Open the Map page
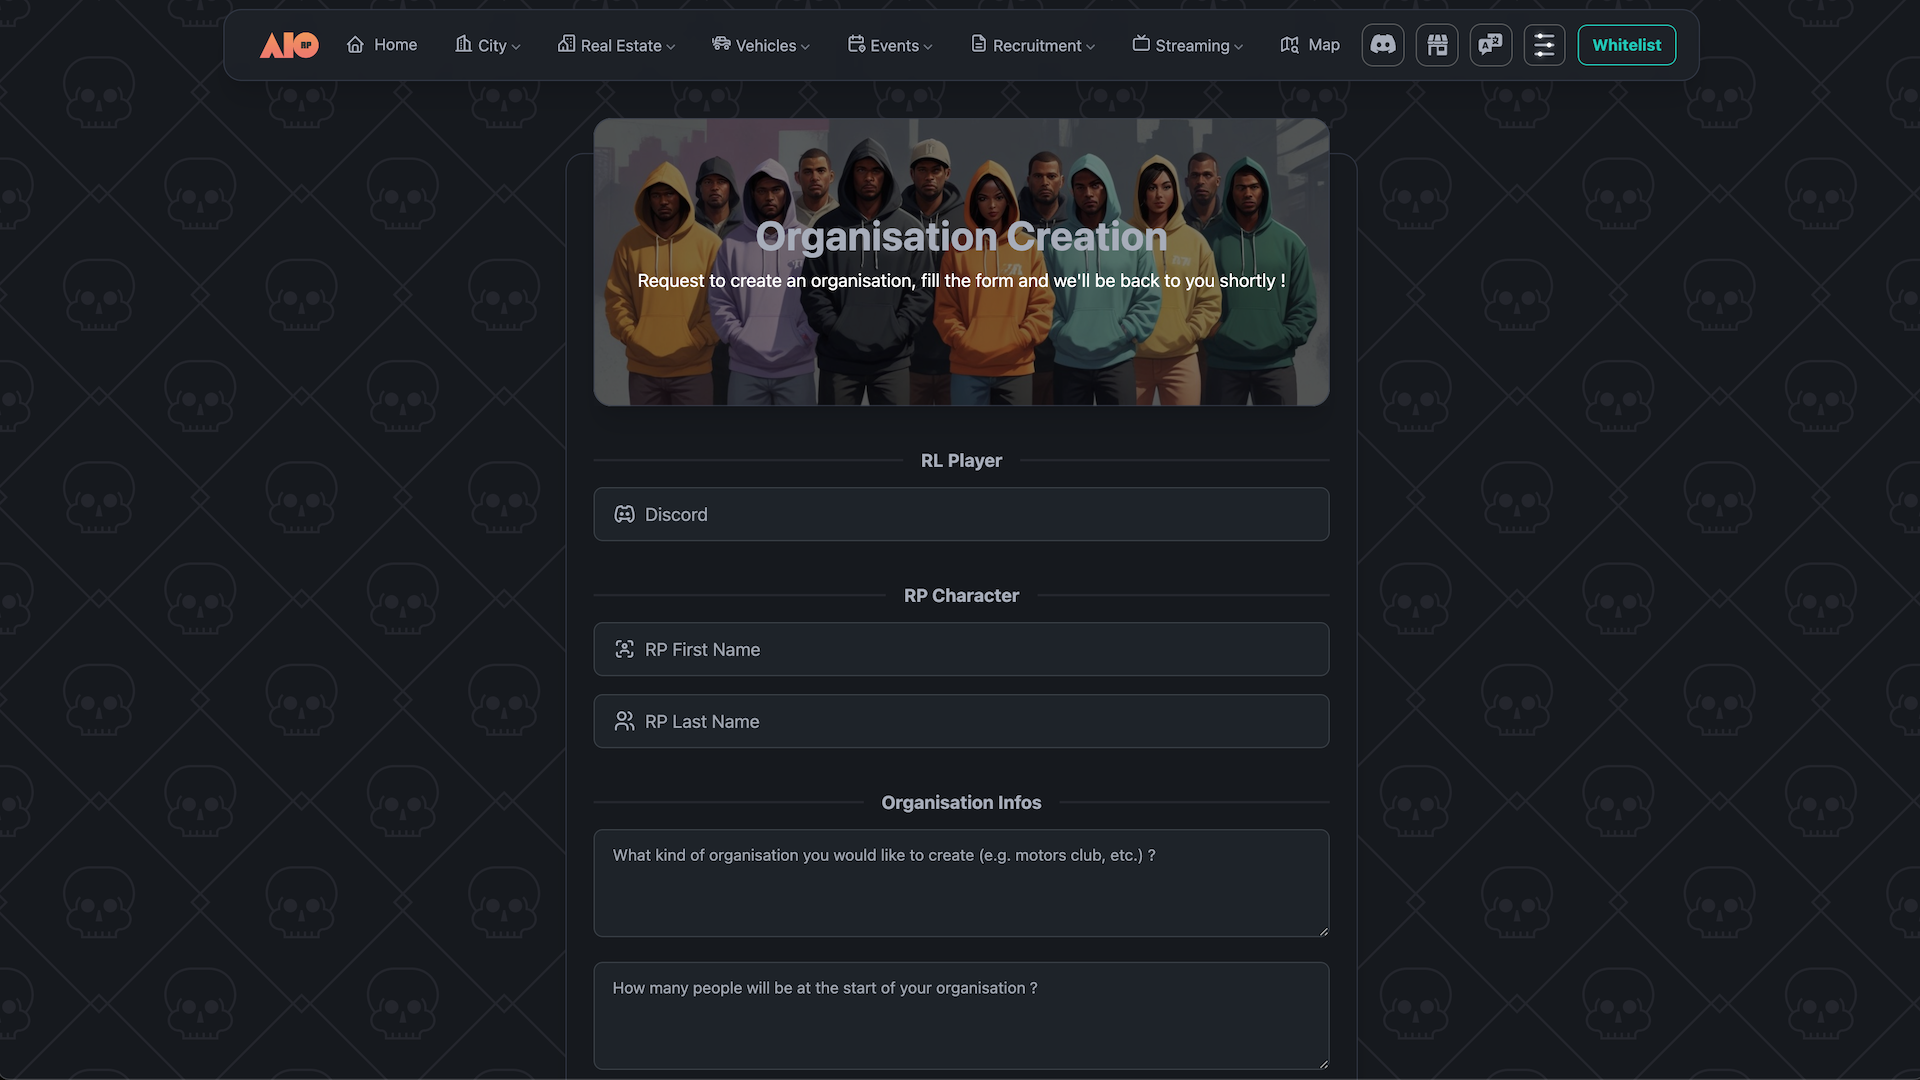The image size is (1920, 1080). tap(1310, 45)
